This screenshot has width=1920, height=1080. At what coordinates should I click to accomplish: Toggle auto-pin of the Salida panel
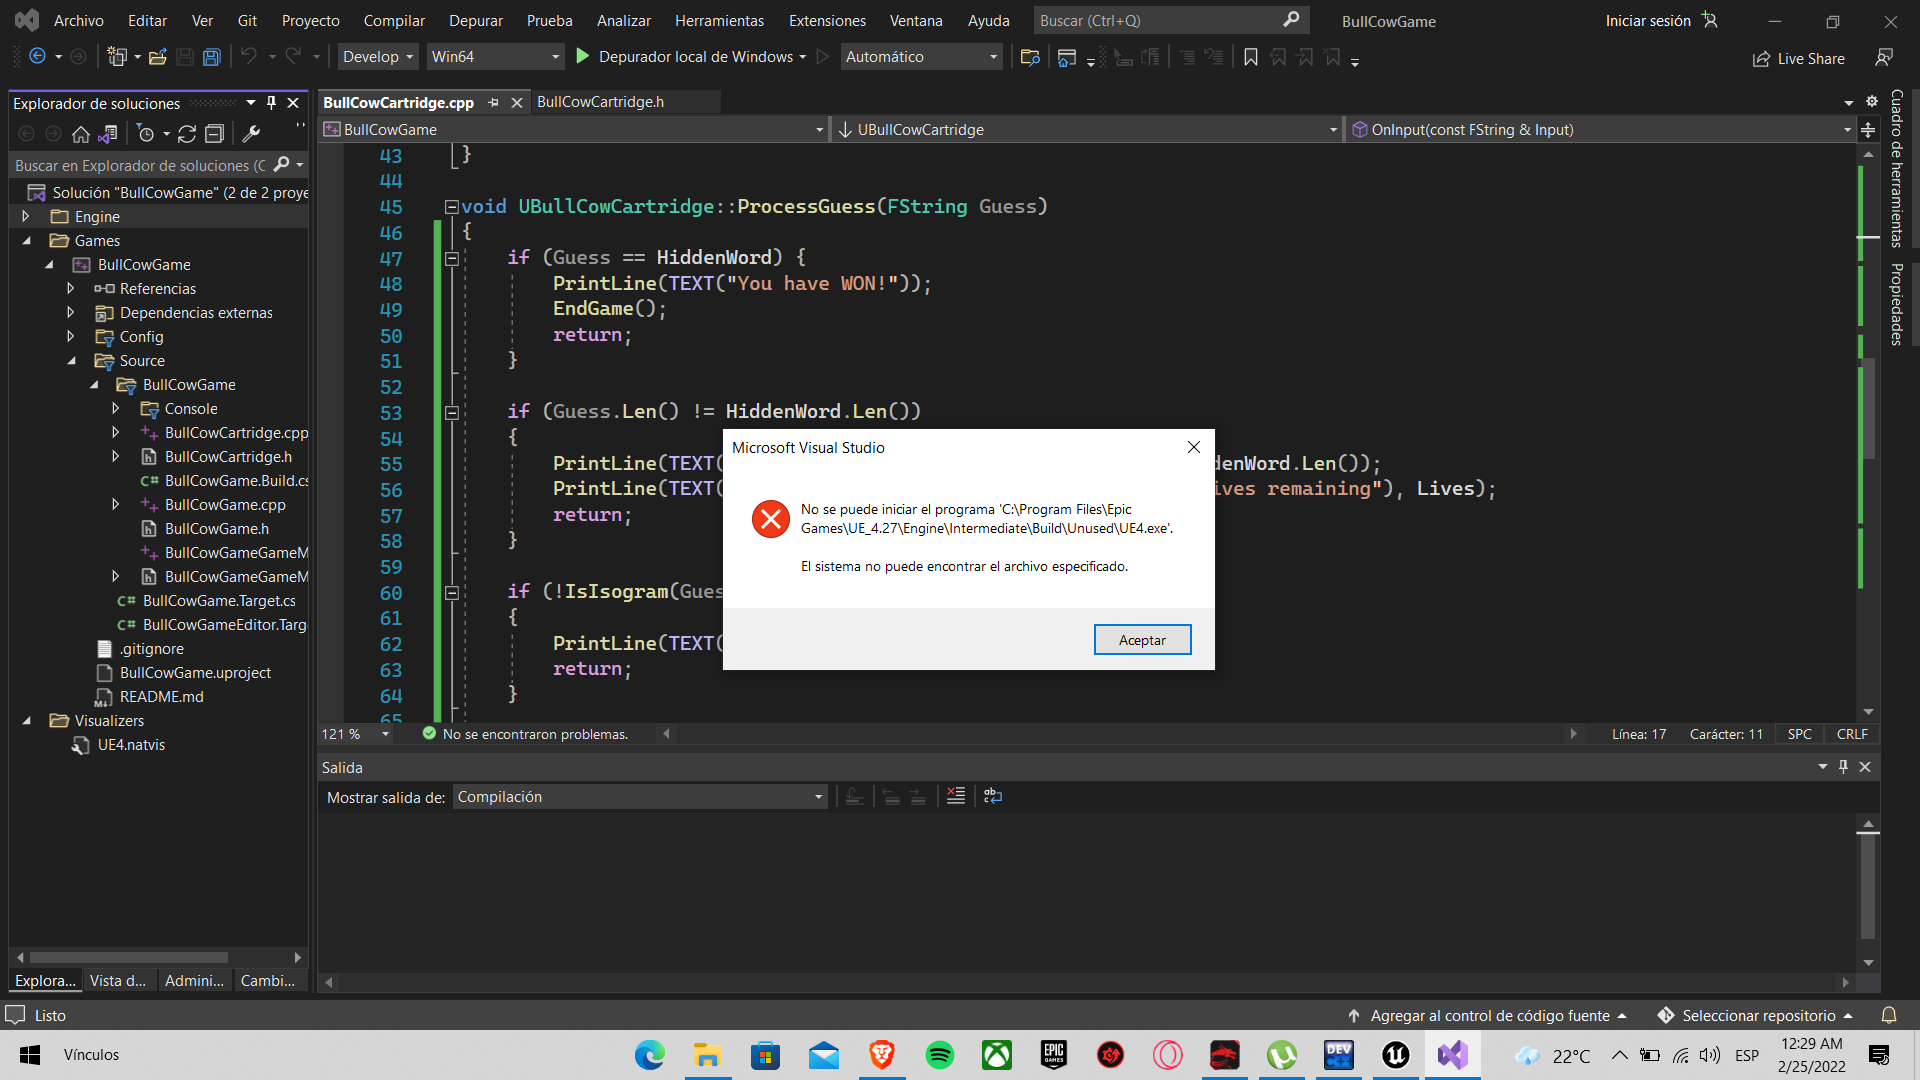(1843, 767)
